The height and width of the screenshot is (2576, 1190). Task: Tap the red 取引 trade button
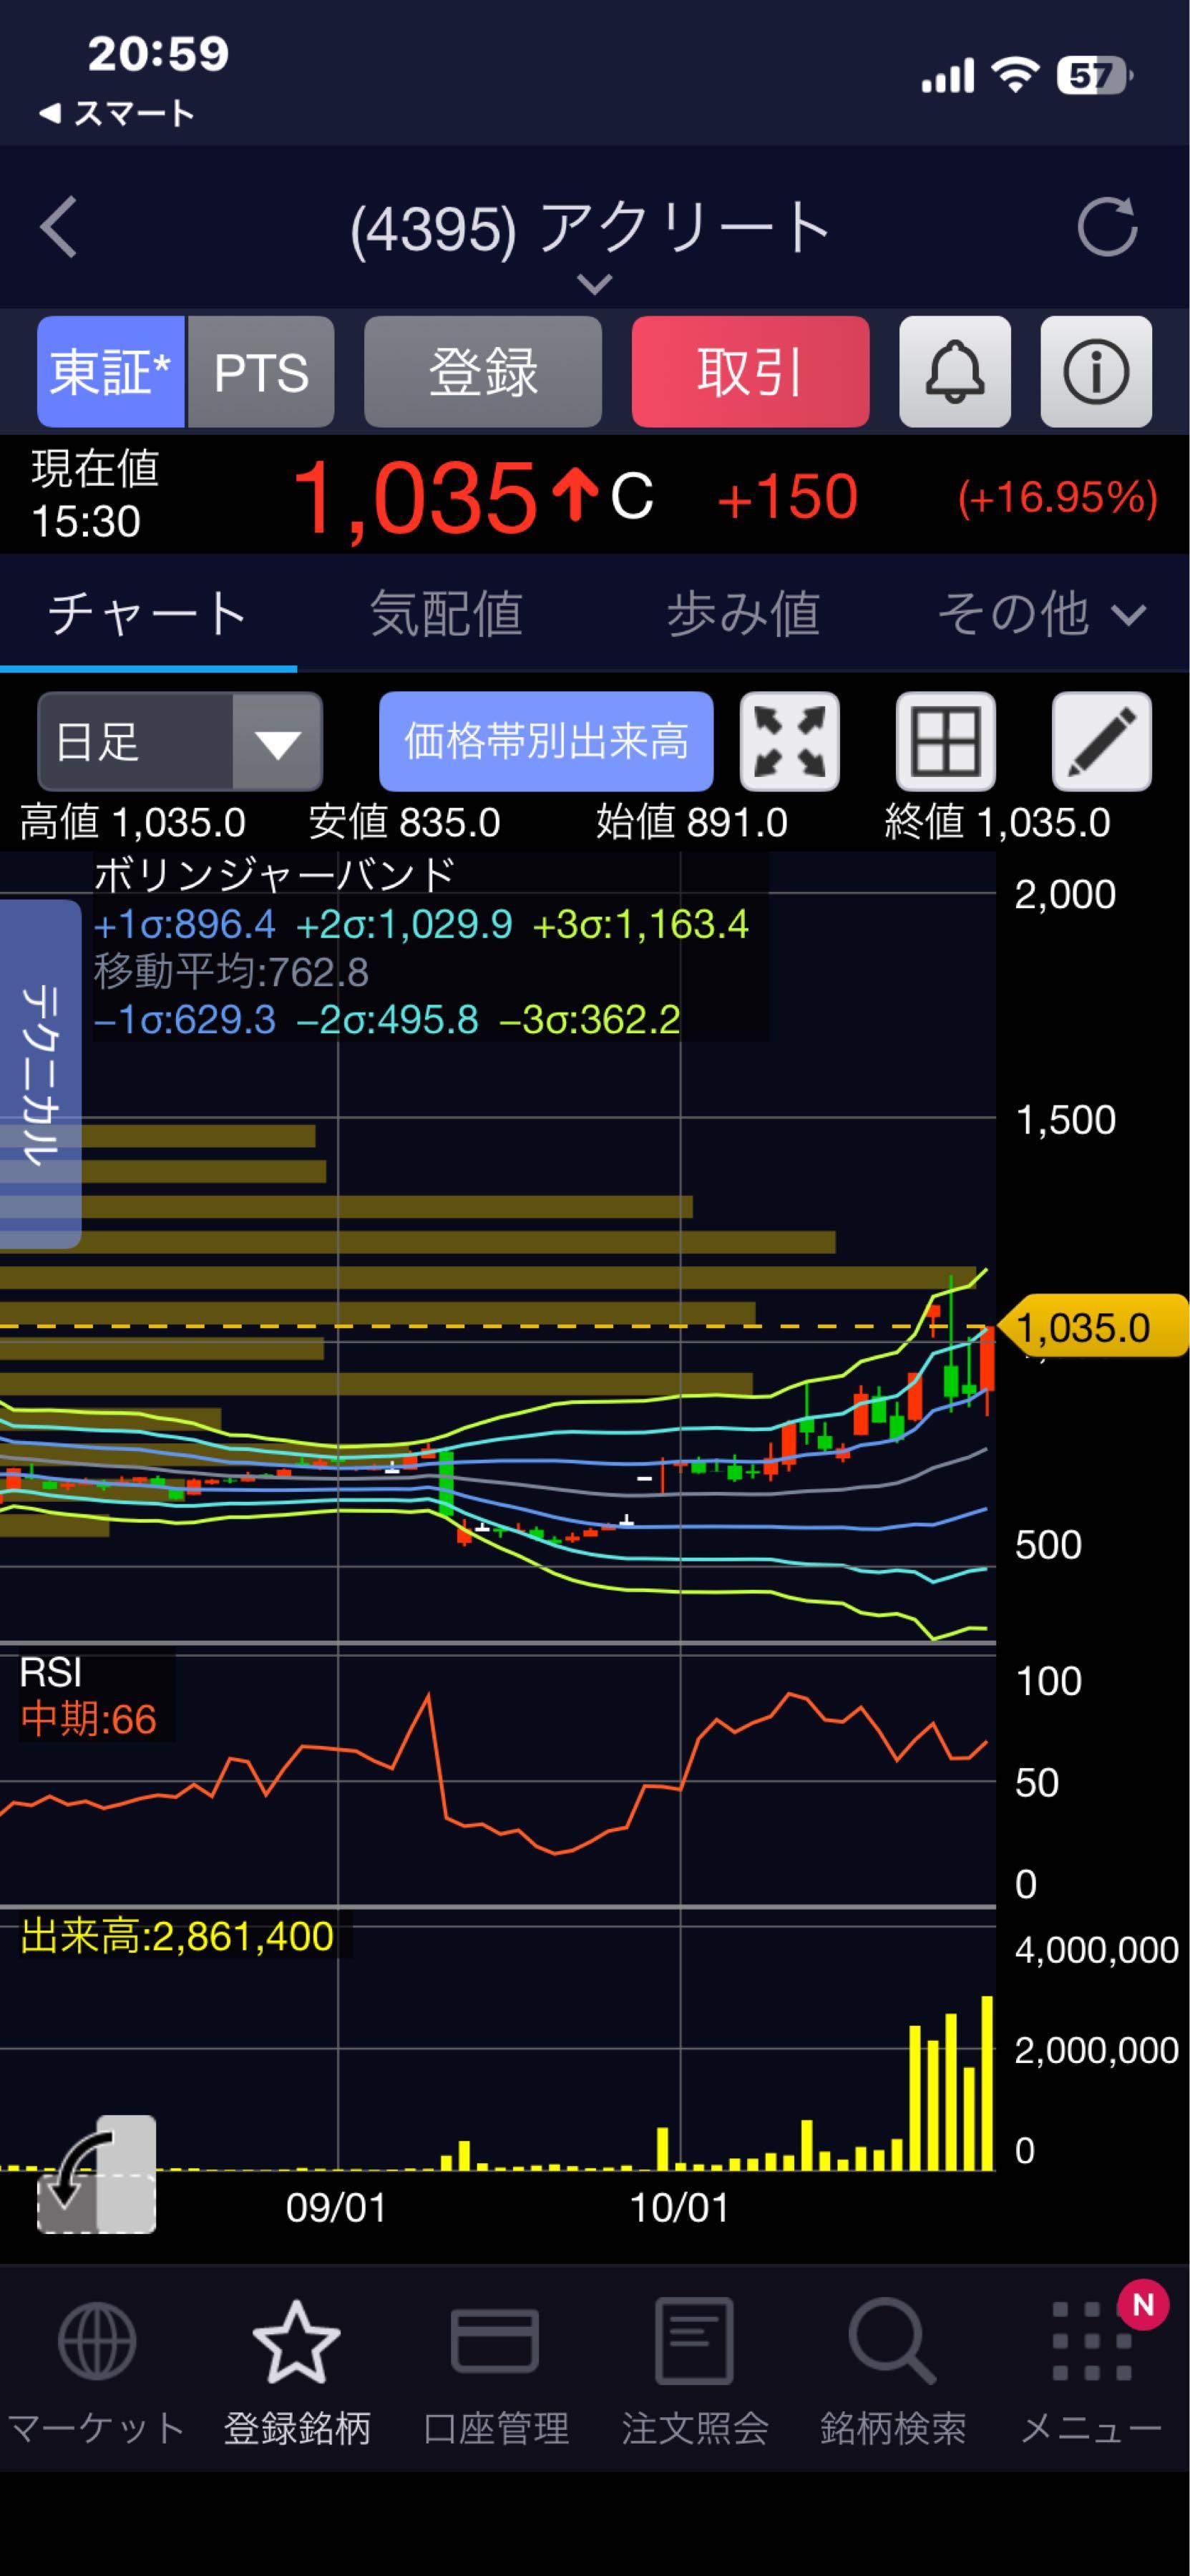(750, 372)
